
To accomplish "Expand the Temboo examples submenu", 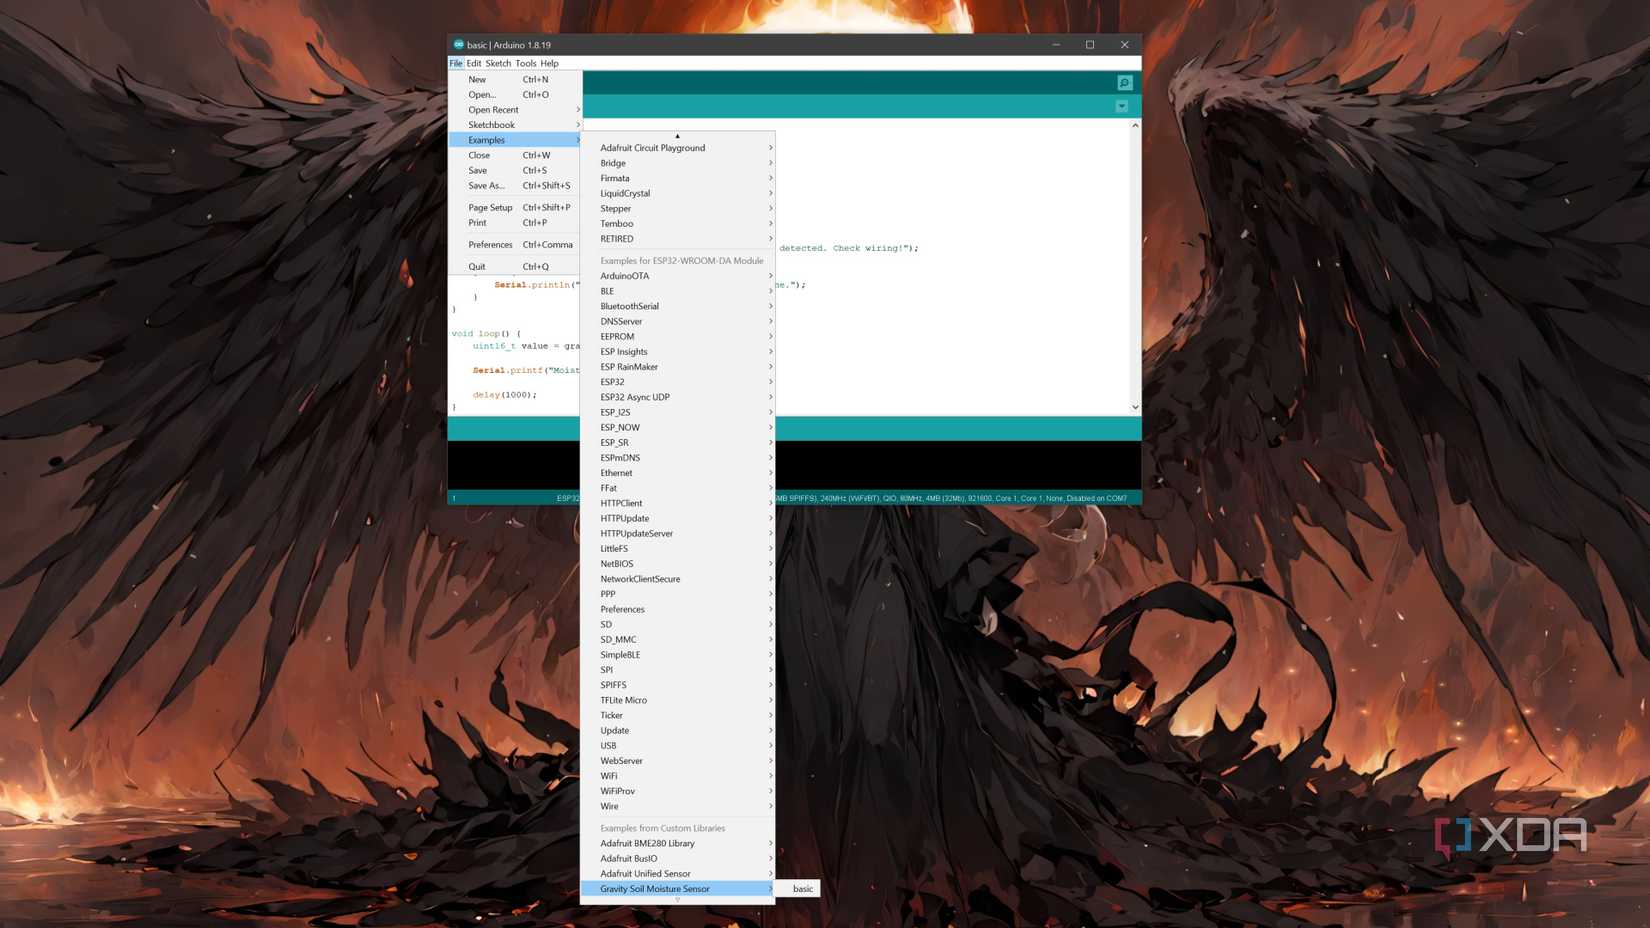I will click(678, 224).
